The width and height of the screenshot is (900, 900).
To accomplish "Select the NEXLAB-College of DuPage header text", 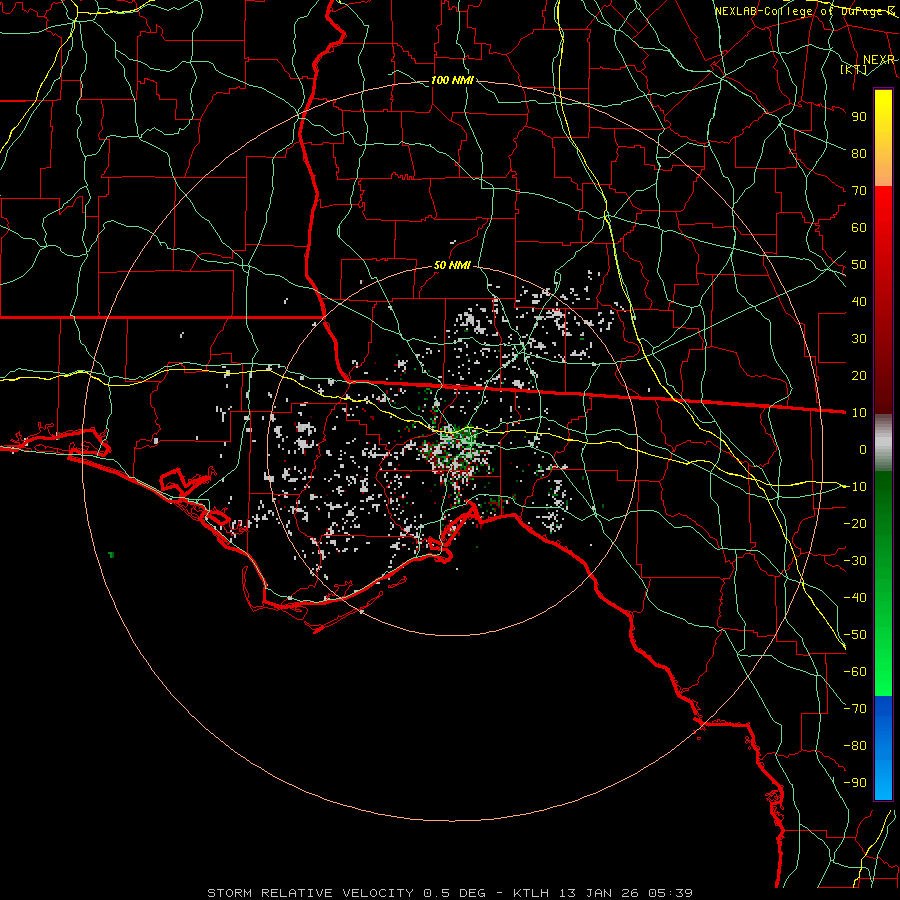I will coord(804,11).
